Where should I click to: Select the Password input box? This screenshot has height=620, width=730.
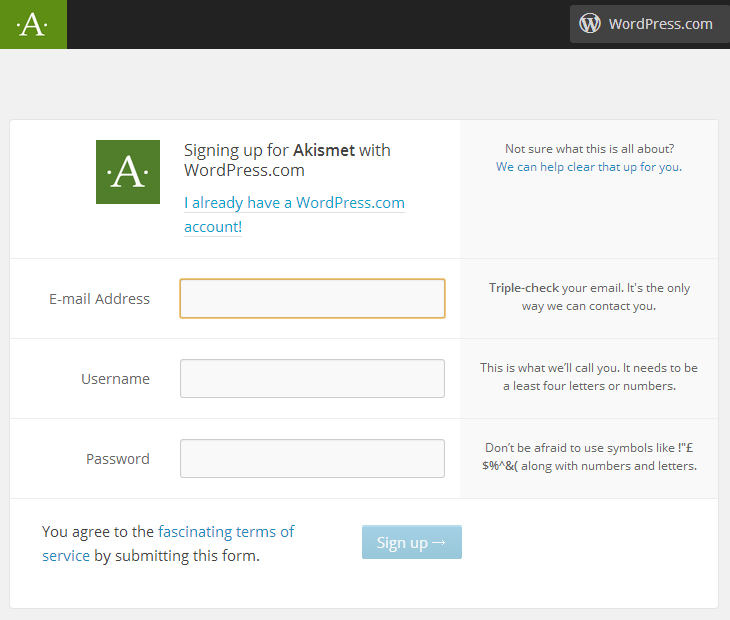[312, 459]
